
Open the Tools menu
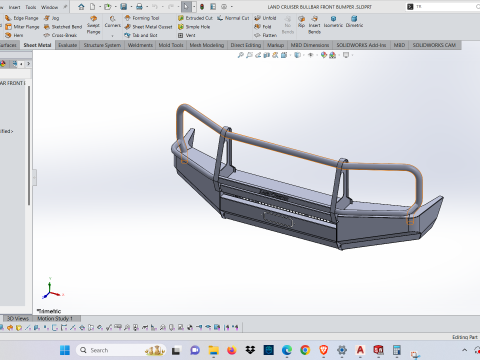(31, 7)
